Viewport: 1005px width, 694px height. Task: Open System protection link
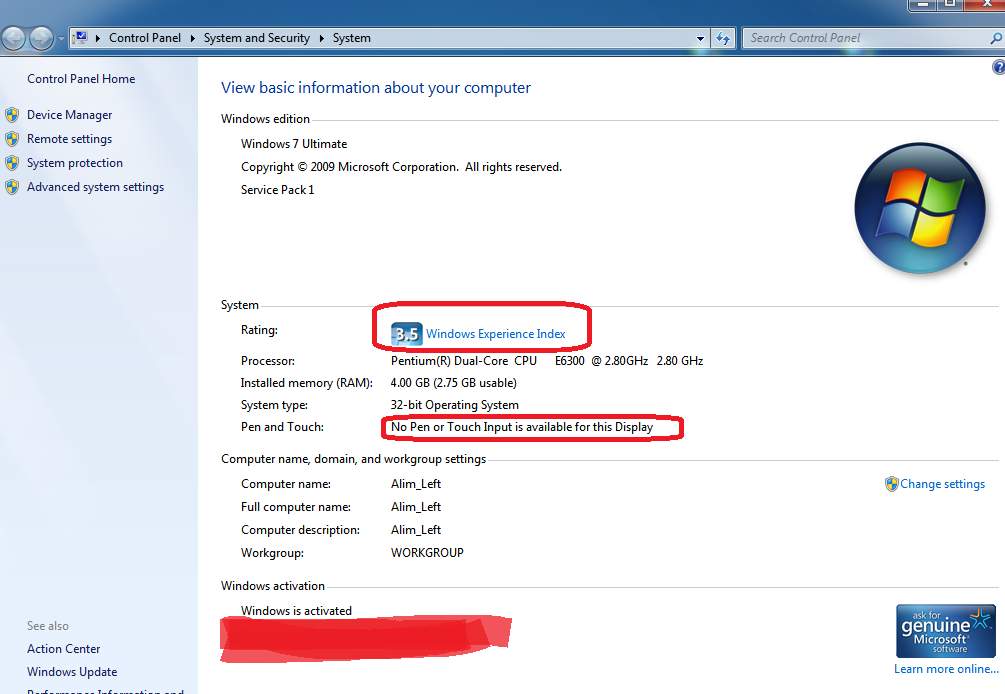[x=74, y=163]
